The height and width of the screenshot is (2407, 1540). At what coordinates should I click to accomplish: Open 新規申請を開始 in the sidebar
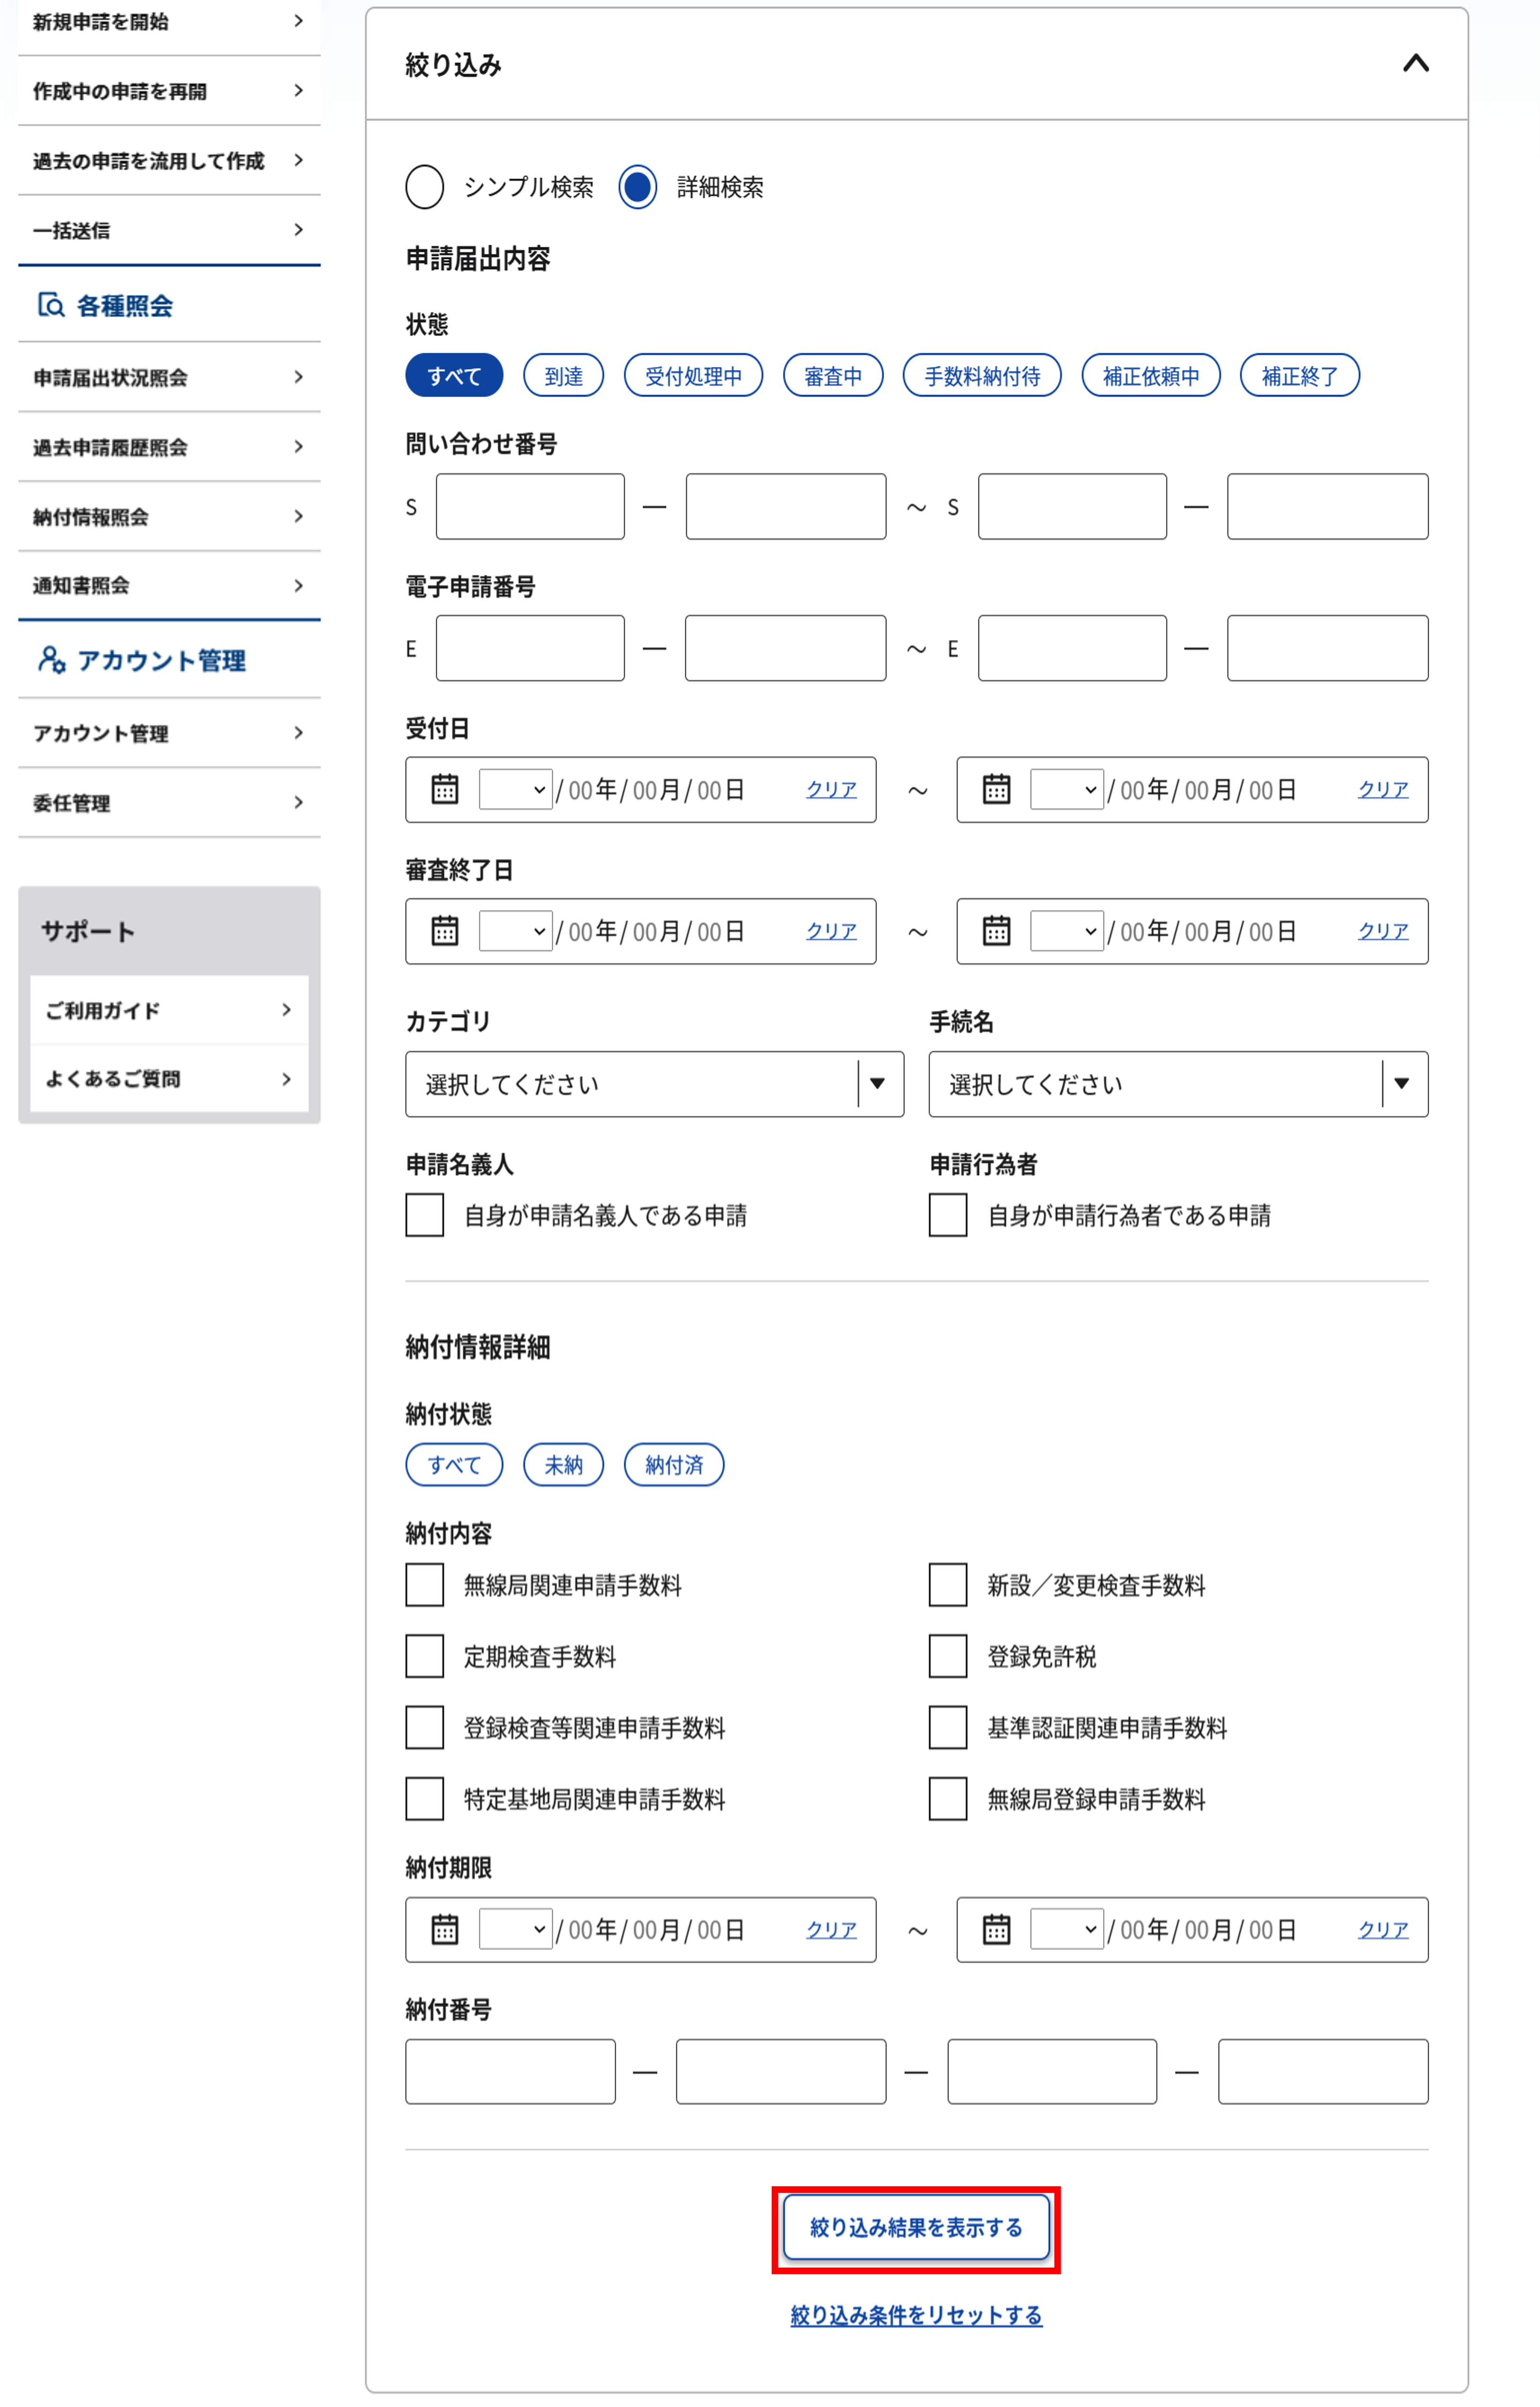click(x=169, y=22)
